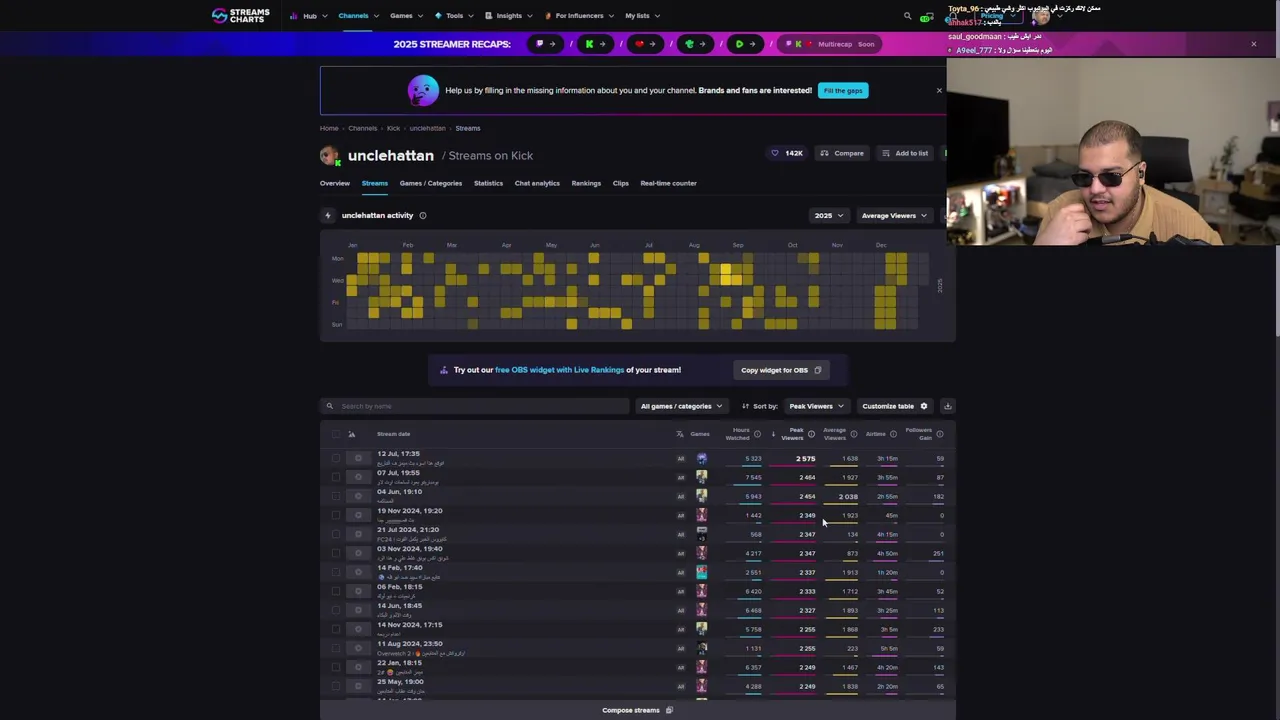Click the info icon next to Average Viewers column
Image resolution: width=1280 pixels, height=720 pixels.
pyautogui.click(x=853, y=434)
